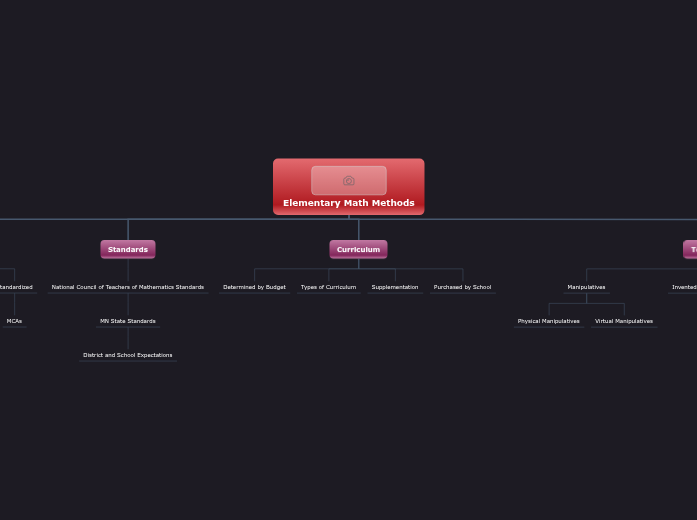Select the Purchased by School node

(462, 287)
